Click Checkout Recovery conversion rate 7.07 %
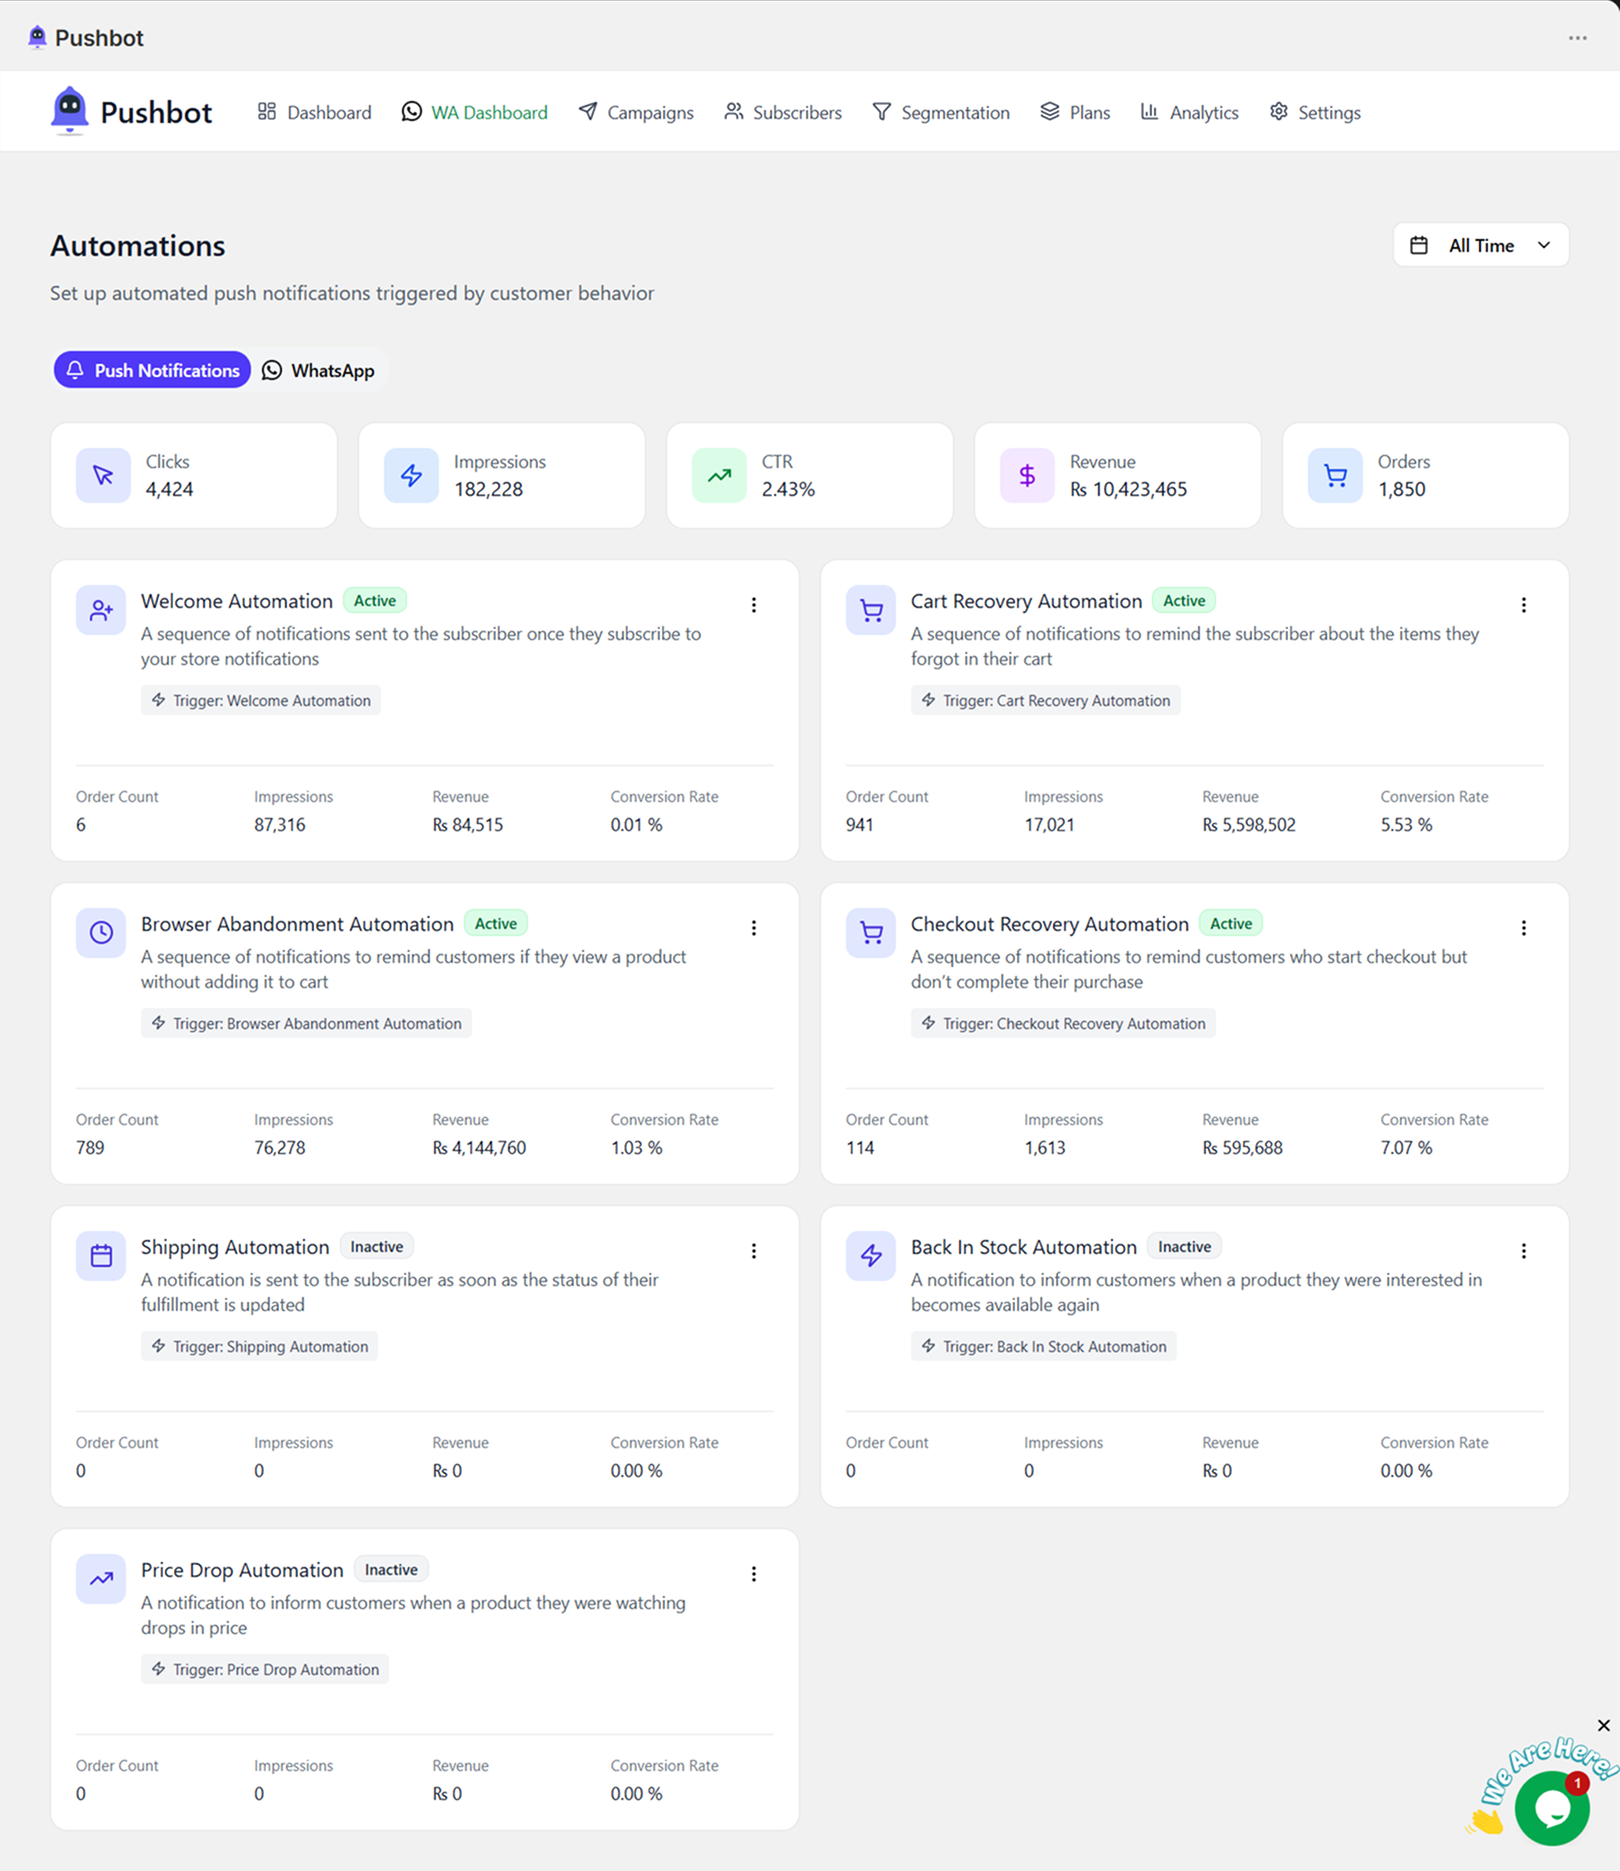This screenshot has height=1871, width=1620. 1407,1148
